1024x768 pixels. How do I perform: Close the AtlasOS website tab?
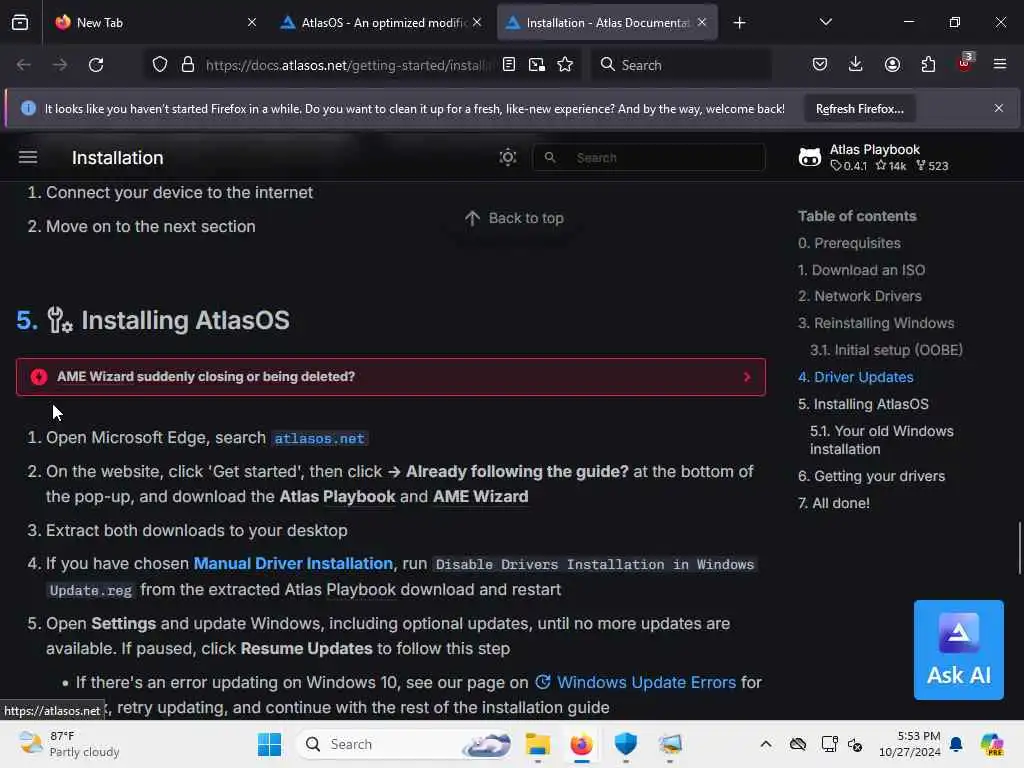point(477,23)
